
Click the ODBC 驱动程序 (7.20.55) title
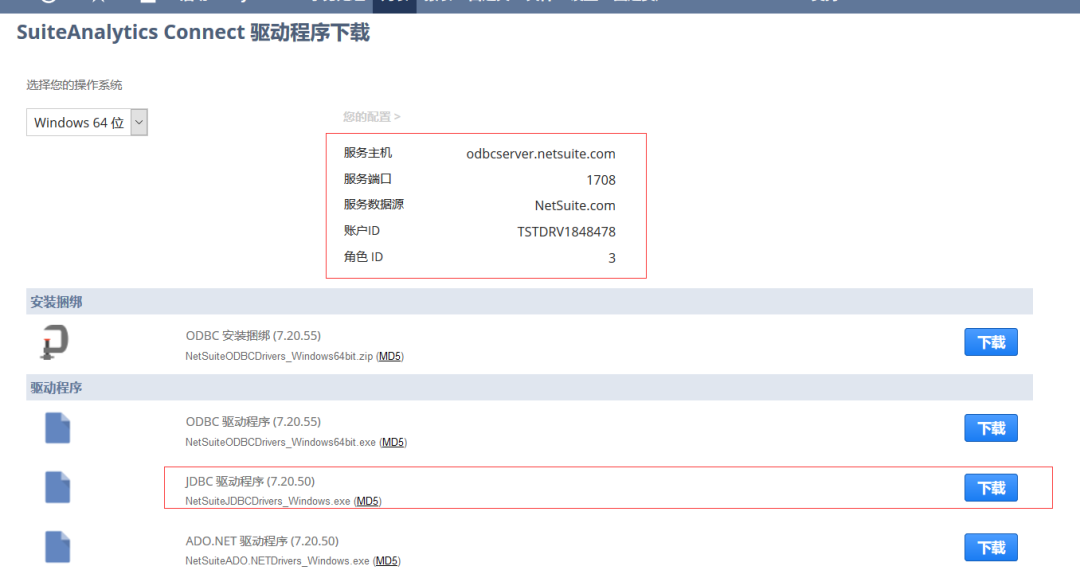[253, 422]
